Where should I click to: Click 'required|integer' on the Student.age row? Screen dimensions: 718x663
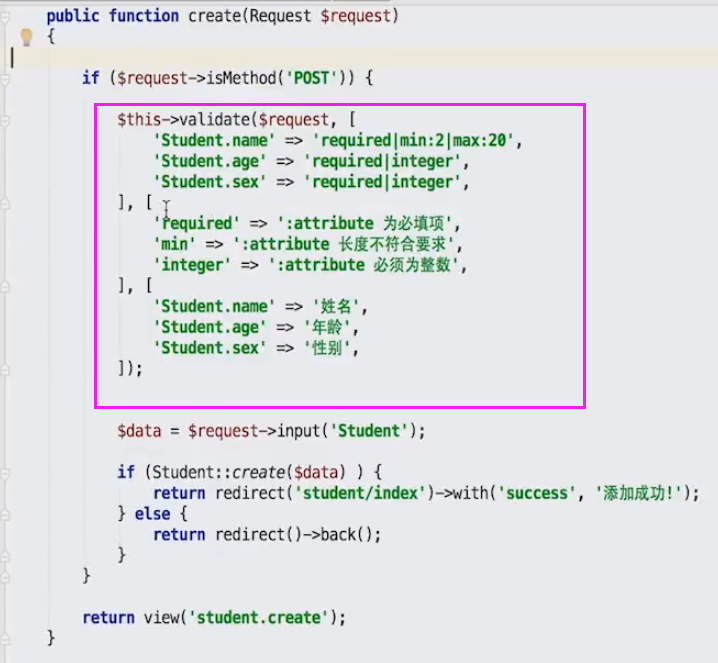[x=383, y=161]
